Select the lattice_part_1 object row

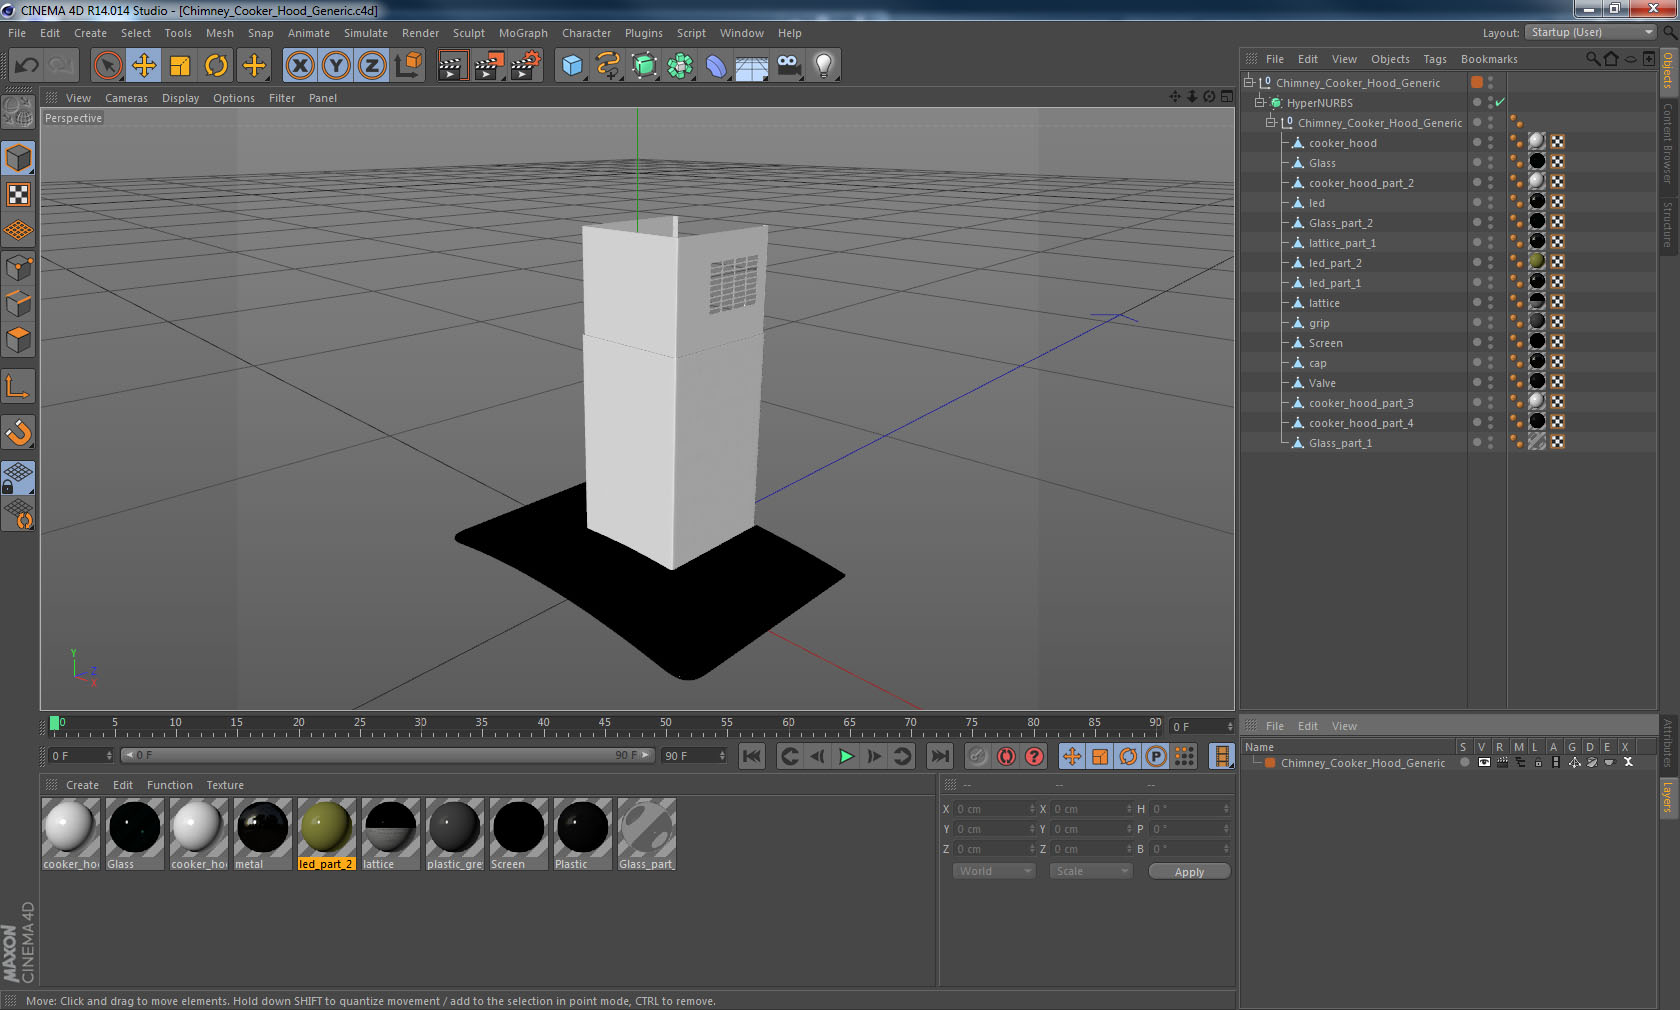pos(1342,243)
